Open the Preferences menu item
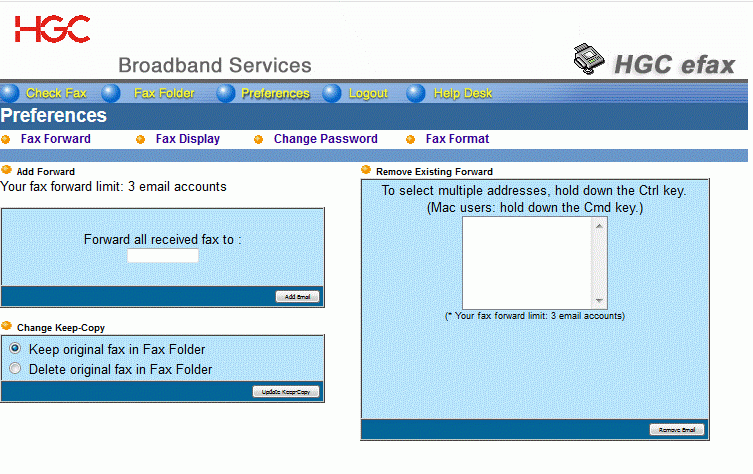The width and height of the screenshot is (753, 474). (276, 93)
